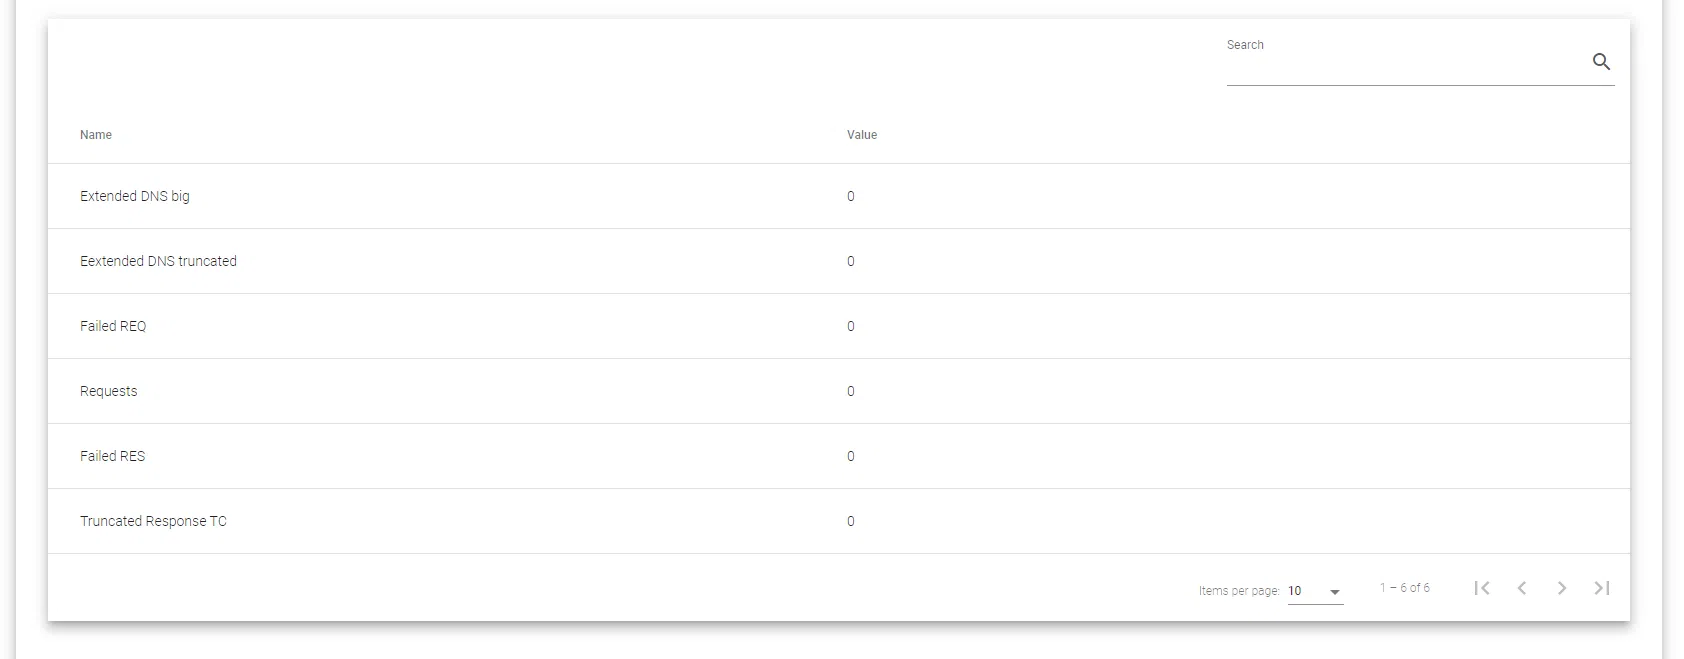
Task: Select the Eextended DNS truncated row
Action: [x=158, y=261]
